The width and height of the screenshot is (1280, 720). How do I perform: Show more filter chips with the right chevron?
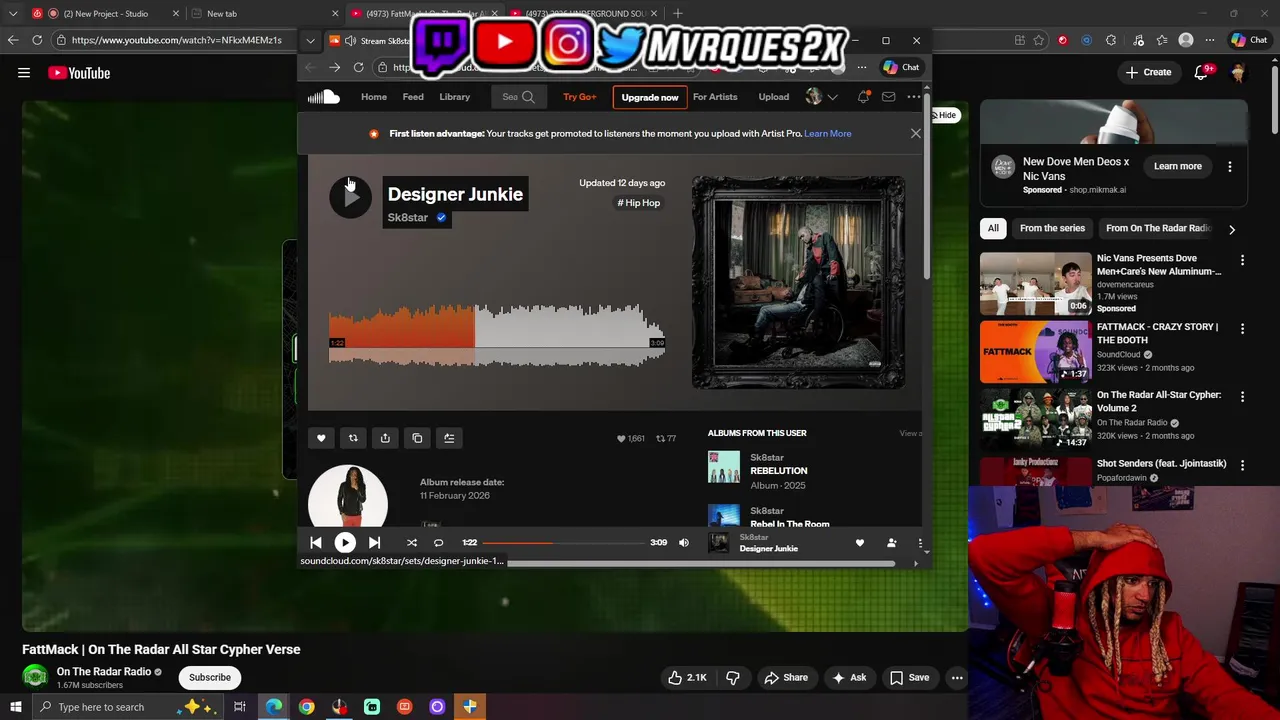click(1232, 229)
